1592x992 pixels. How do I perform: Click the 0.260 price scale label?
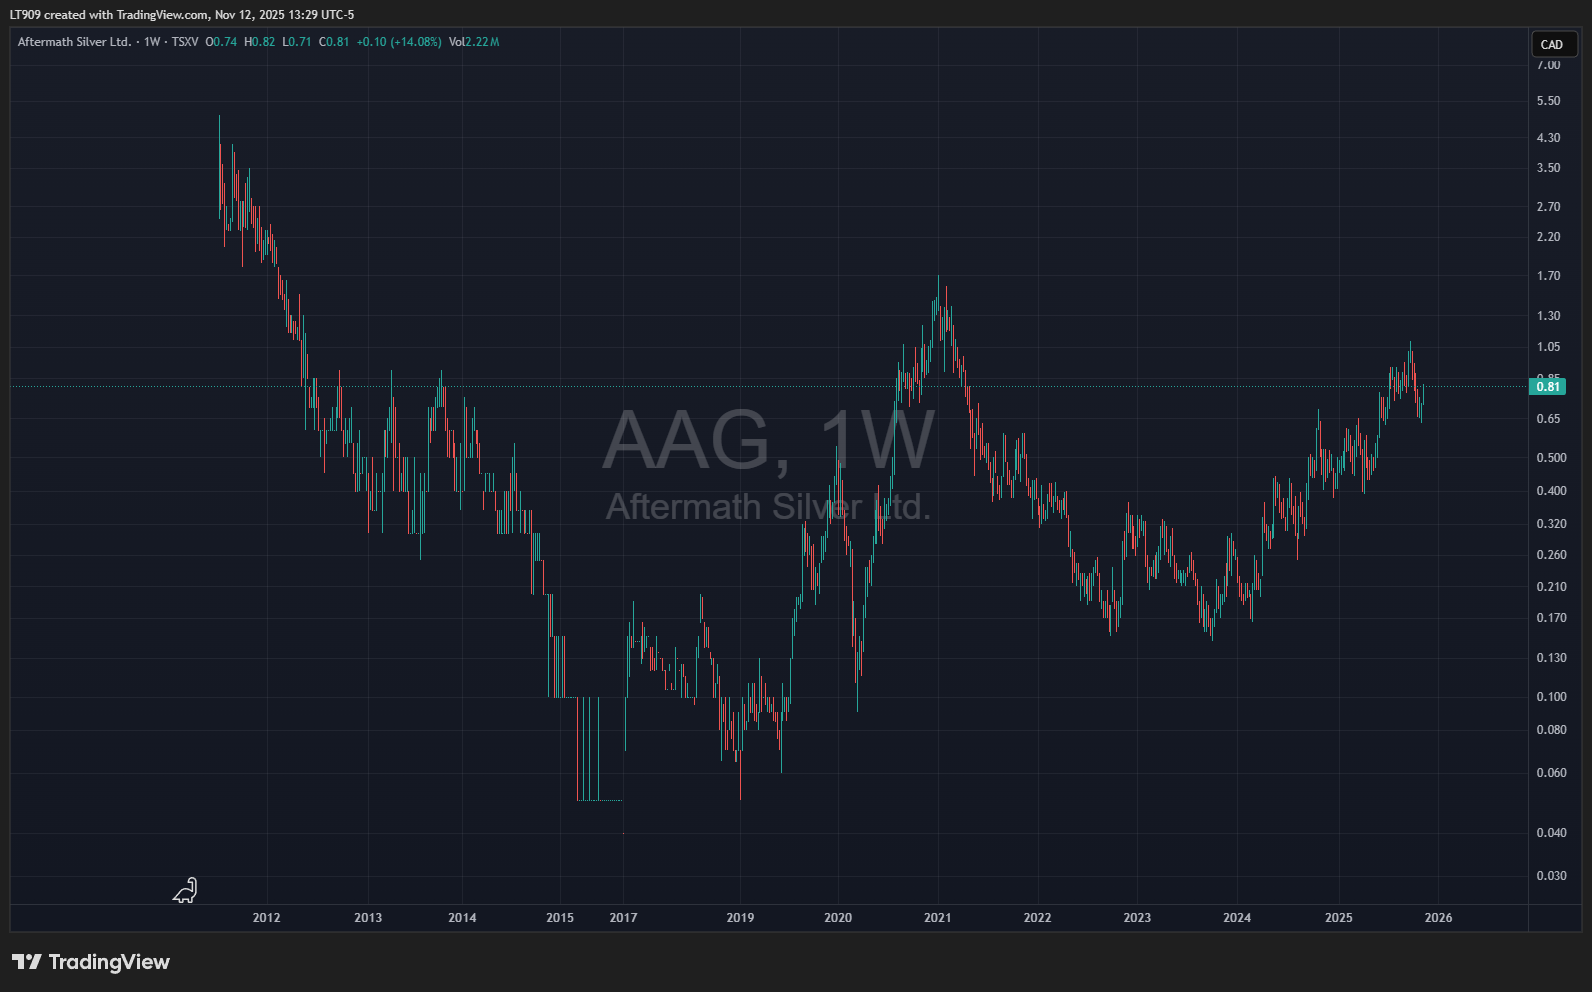point(1551,555)
